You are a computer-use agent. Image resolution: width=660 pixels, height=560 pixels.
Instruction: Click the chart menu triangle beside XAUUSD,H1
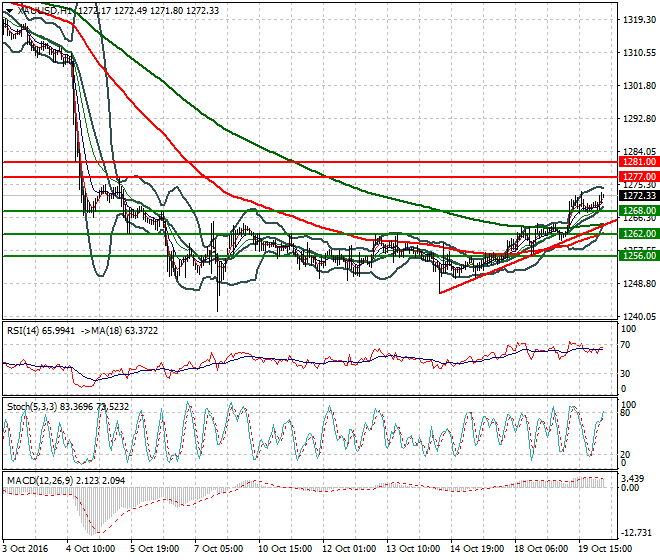point(9,11)
